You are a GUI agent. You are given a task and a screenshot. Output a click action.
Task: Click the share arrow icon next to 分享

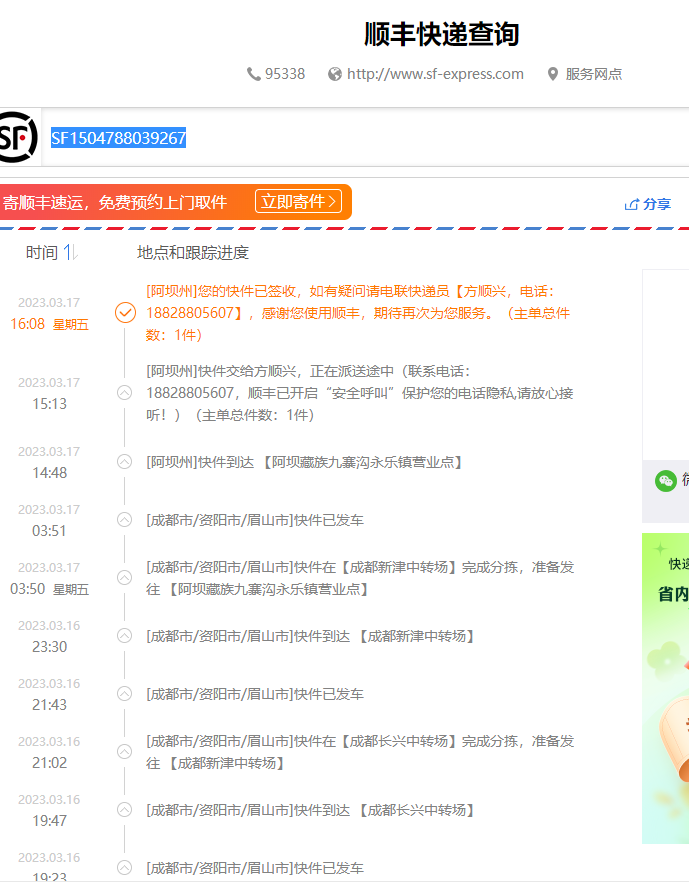point(631,204)
